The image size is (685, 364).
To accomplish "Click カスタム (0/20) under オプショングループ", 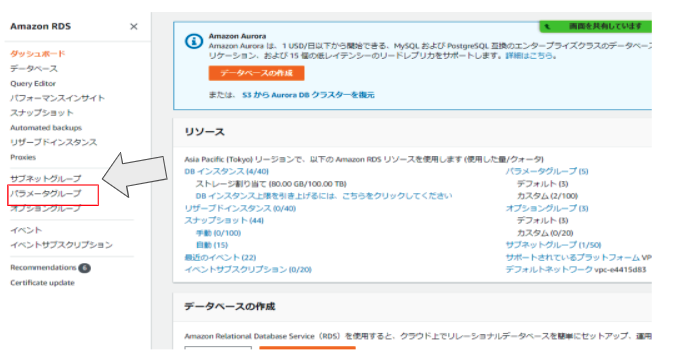I will (545, 233).
